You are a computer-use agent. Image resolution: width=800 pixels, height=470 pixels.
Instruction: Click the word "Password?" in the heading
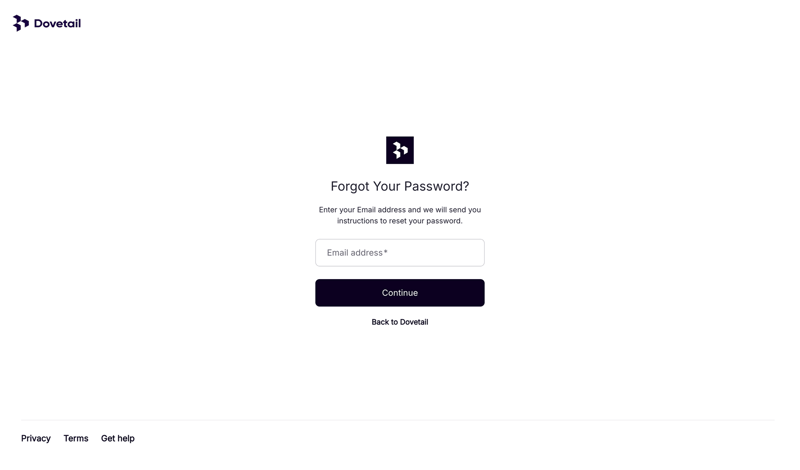click(x=443, y=186)
